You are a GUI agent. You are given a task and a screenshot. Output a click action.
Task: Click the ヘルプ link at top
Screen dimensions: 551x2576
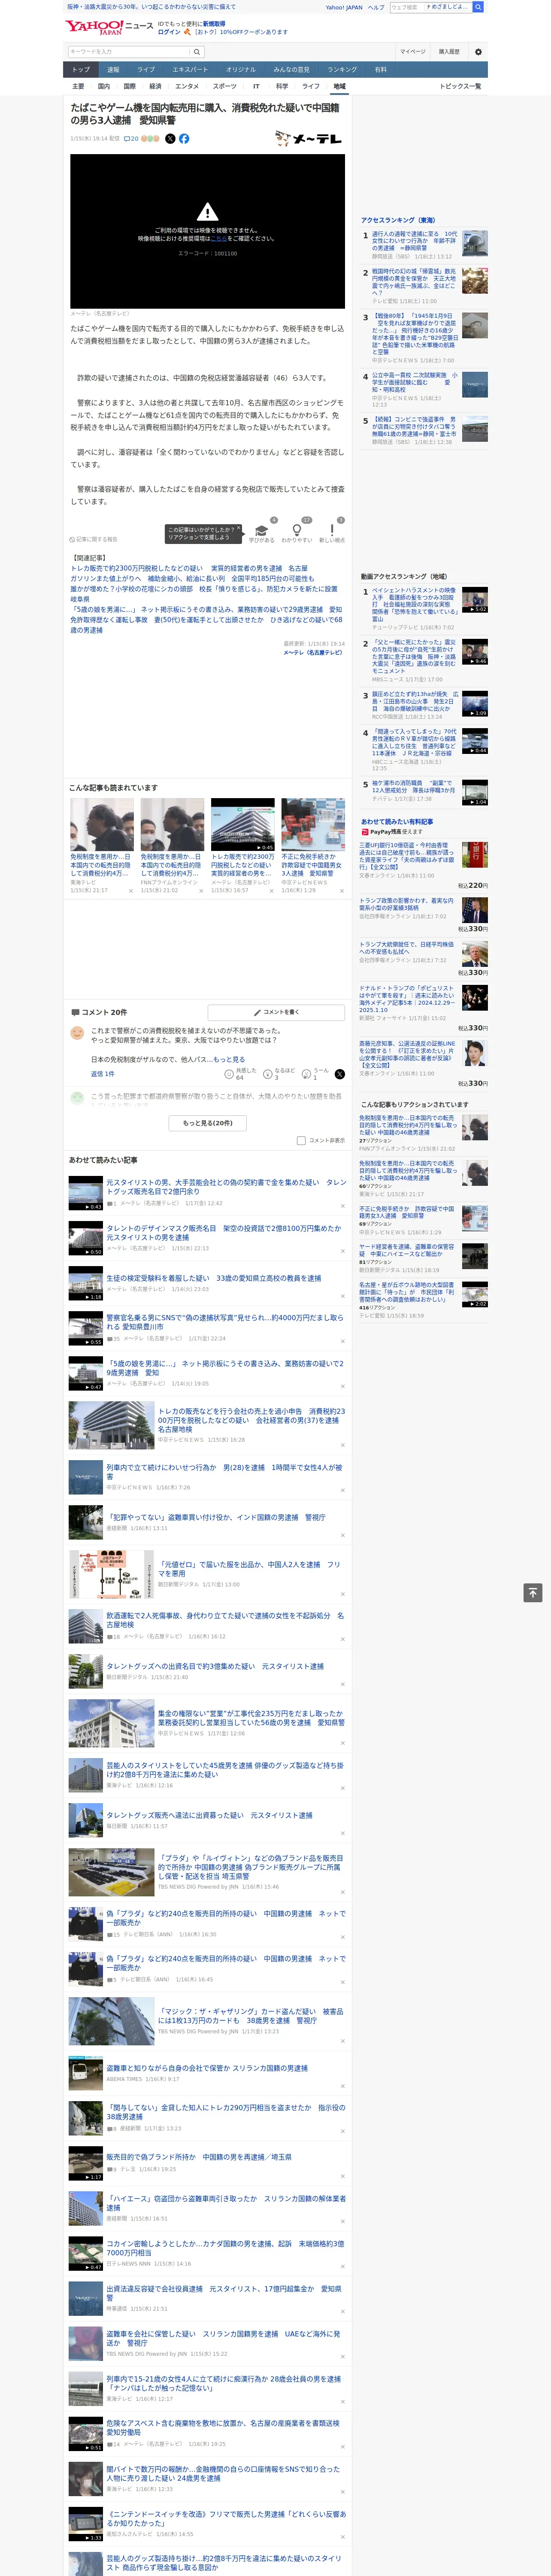[376, 7]
